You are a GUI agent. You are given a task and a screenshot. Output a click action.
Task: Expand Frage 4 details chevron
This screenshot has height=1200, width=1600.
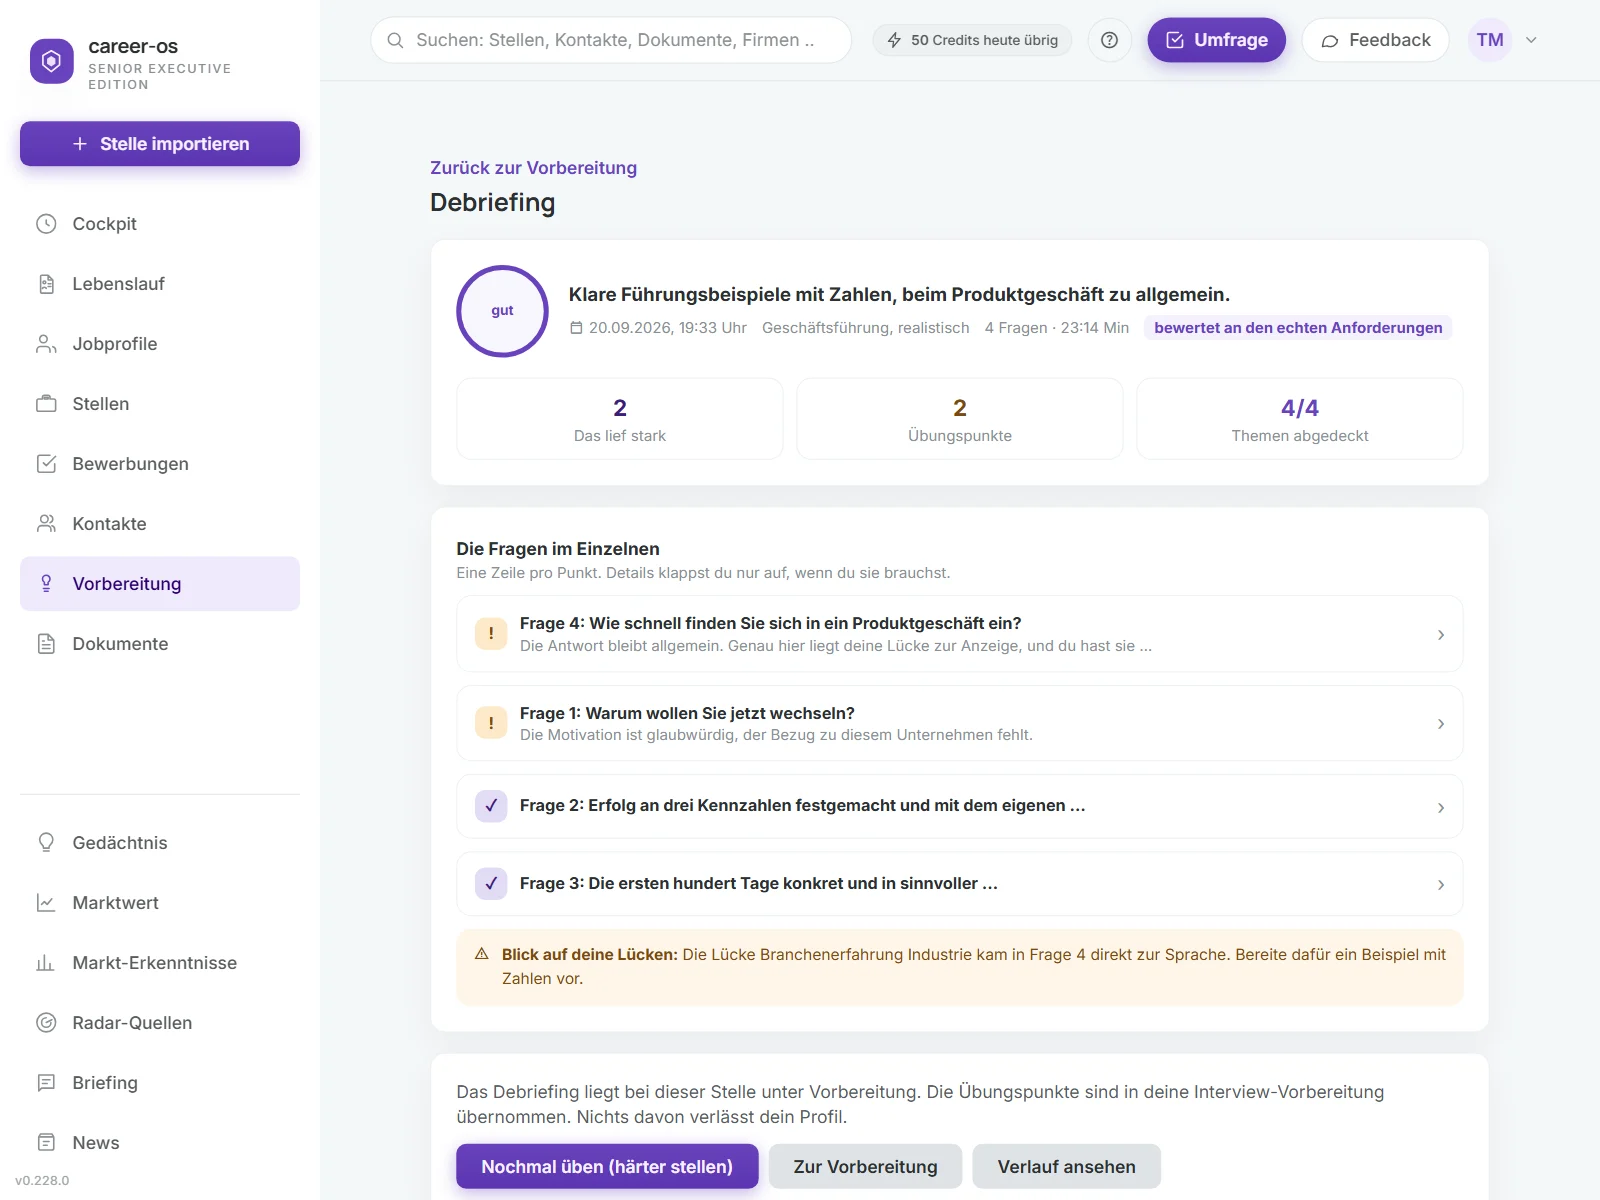point(1441,635)
